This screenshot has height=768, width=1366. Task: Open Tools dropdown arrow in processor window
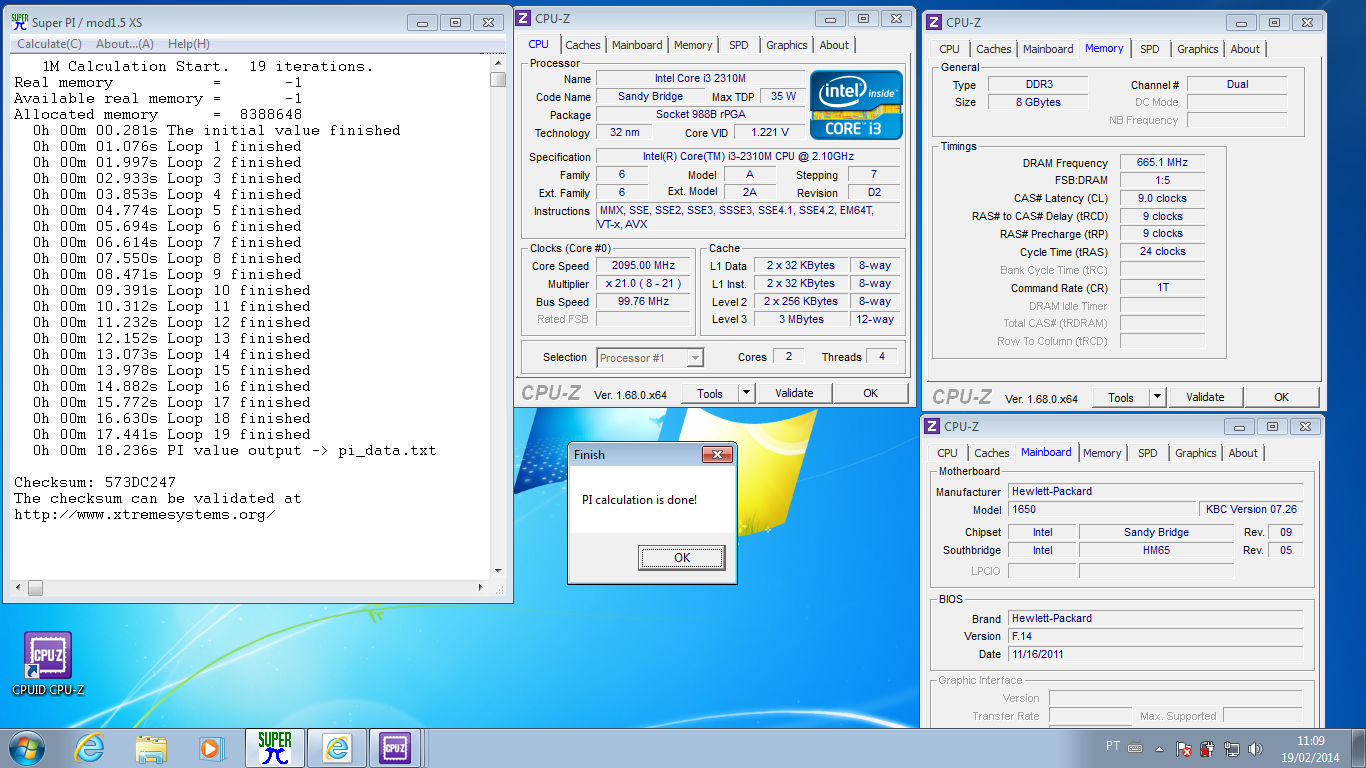pos(746,393)
